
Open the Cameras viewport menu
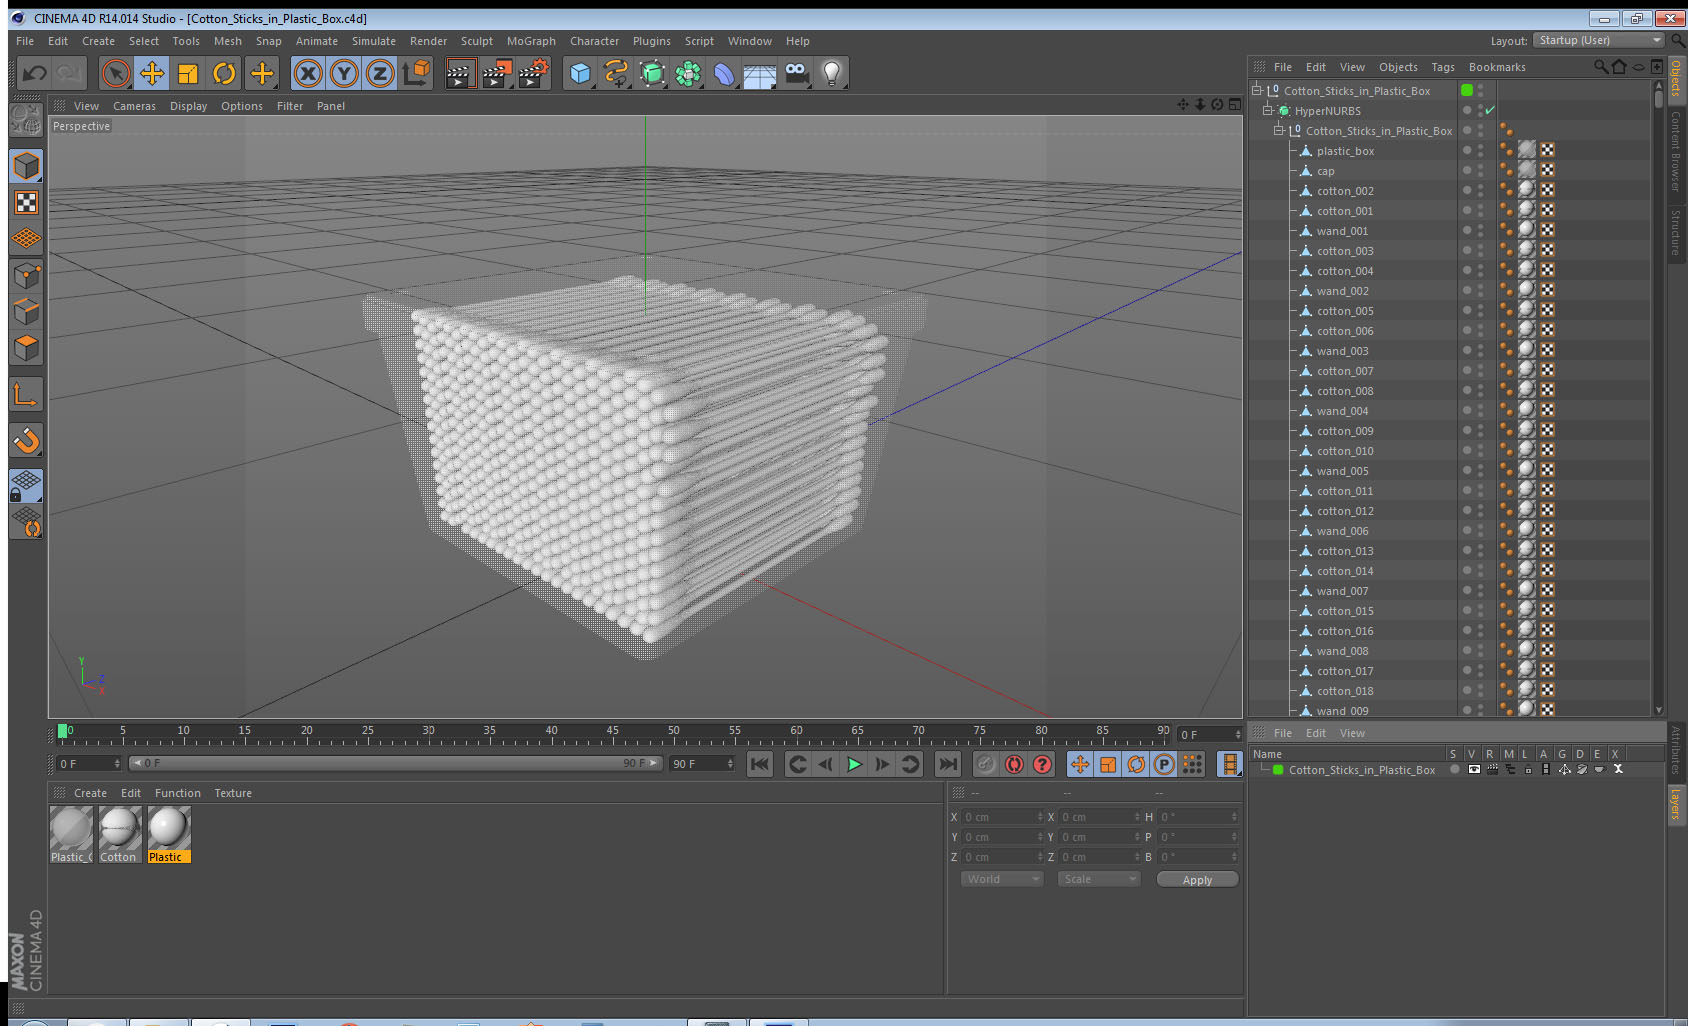coord(134,106)
